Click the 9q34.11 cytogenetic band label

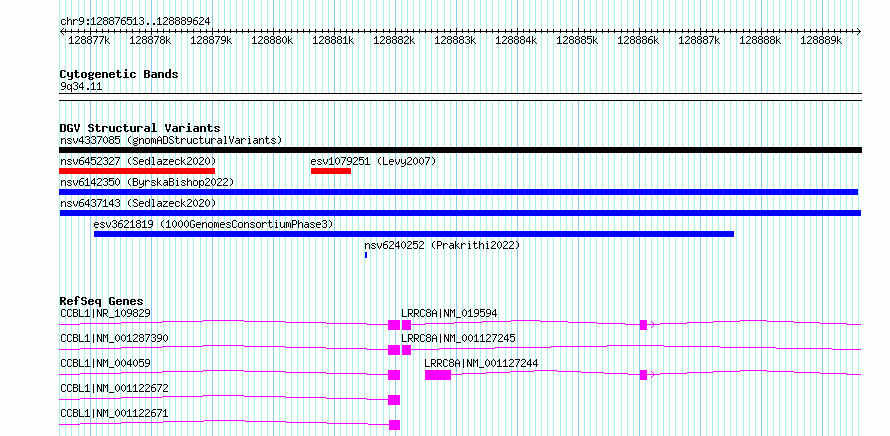point(81,87)
